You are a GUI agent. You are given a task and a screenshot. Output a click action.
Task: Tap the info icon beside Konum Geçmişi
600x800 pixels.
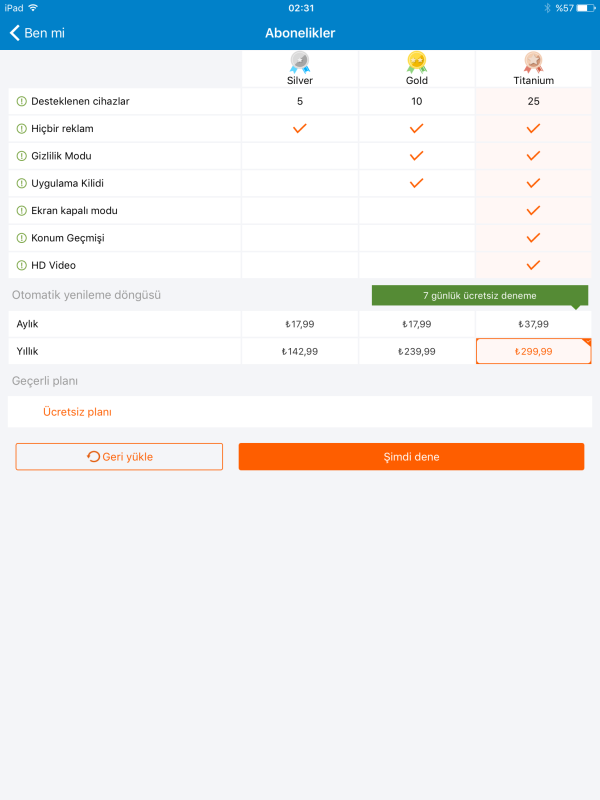pyautogui.click(x=22, y=238)
